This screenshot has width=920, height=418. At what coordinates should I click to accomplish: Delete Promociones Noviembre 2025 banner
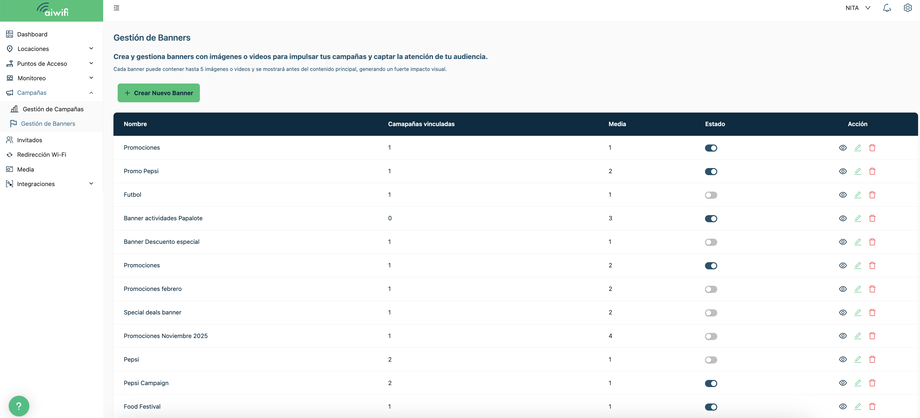tap(872, 336)
